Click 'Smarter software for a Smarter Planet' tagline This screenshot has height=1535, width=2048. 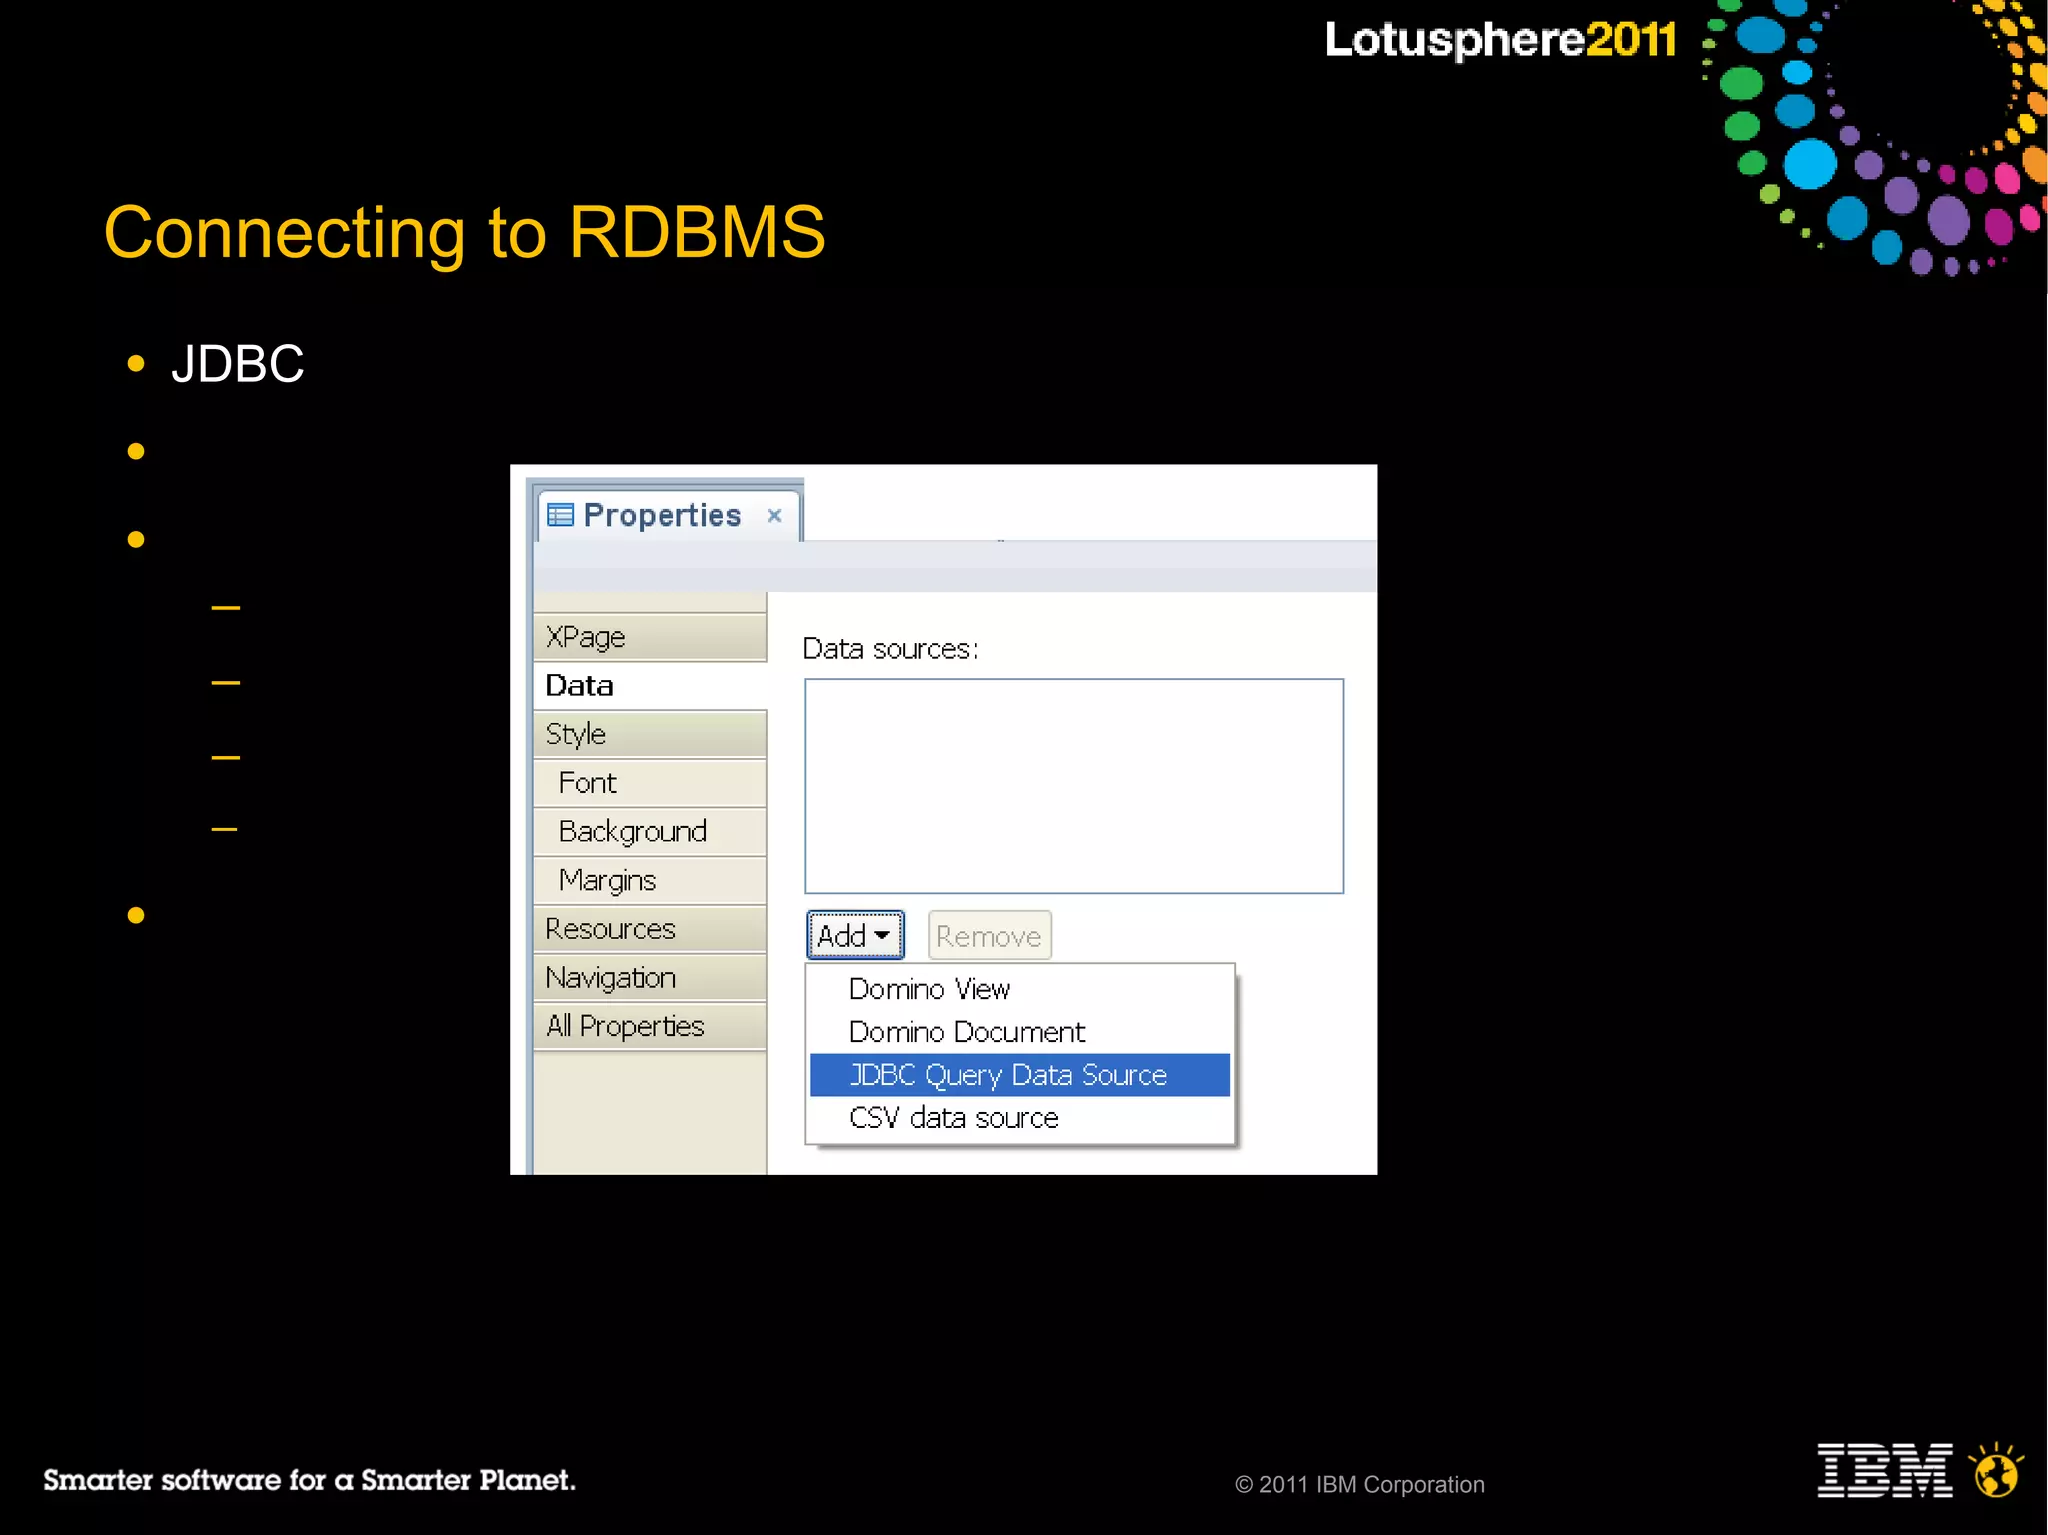point(309,1480)
